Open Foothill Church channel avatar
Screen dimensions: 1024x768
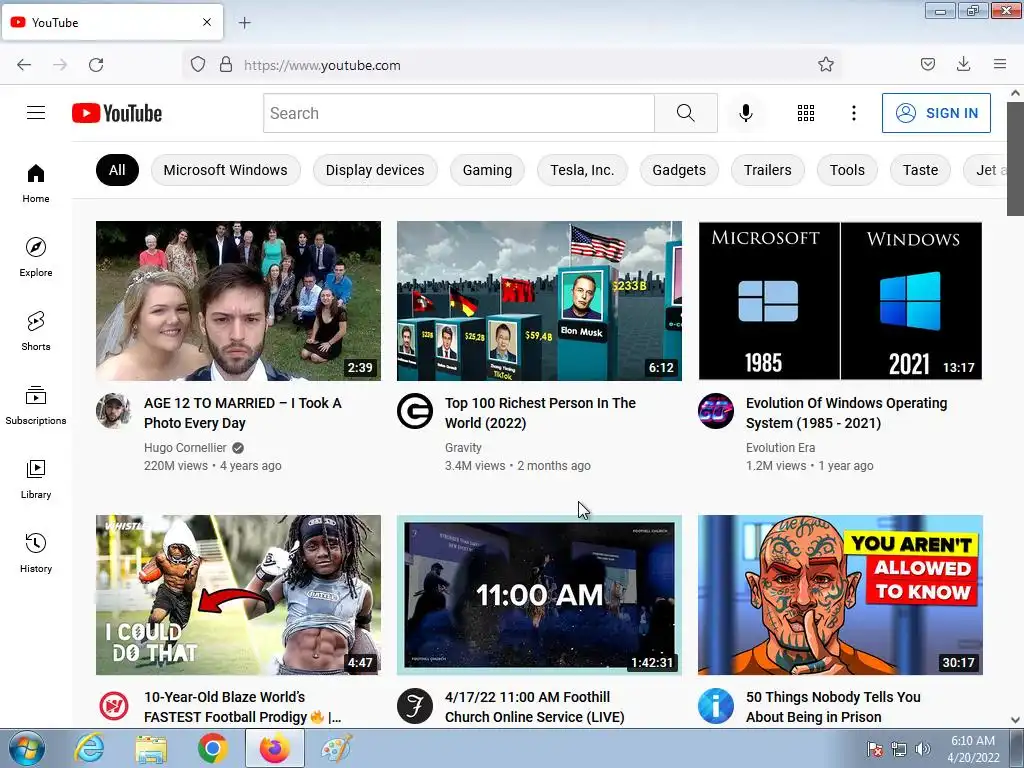click(415, 705)
